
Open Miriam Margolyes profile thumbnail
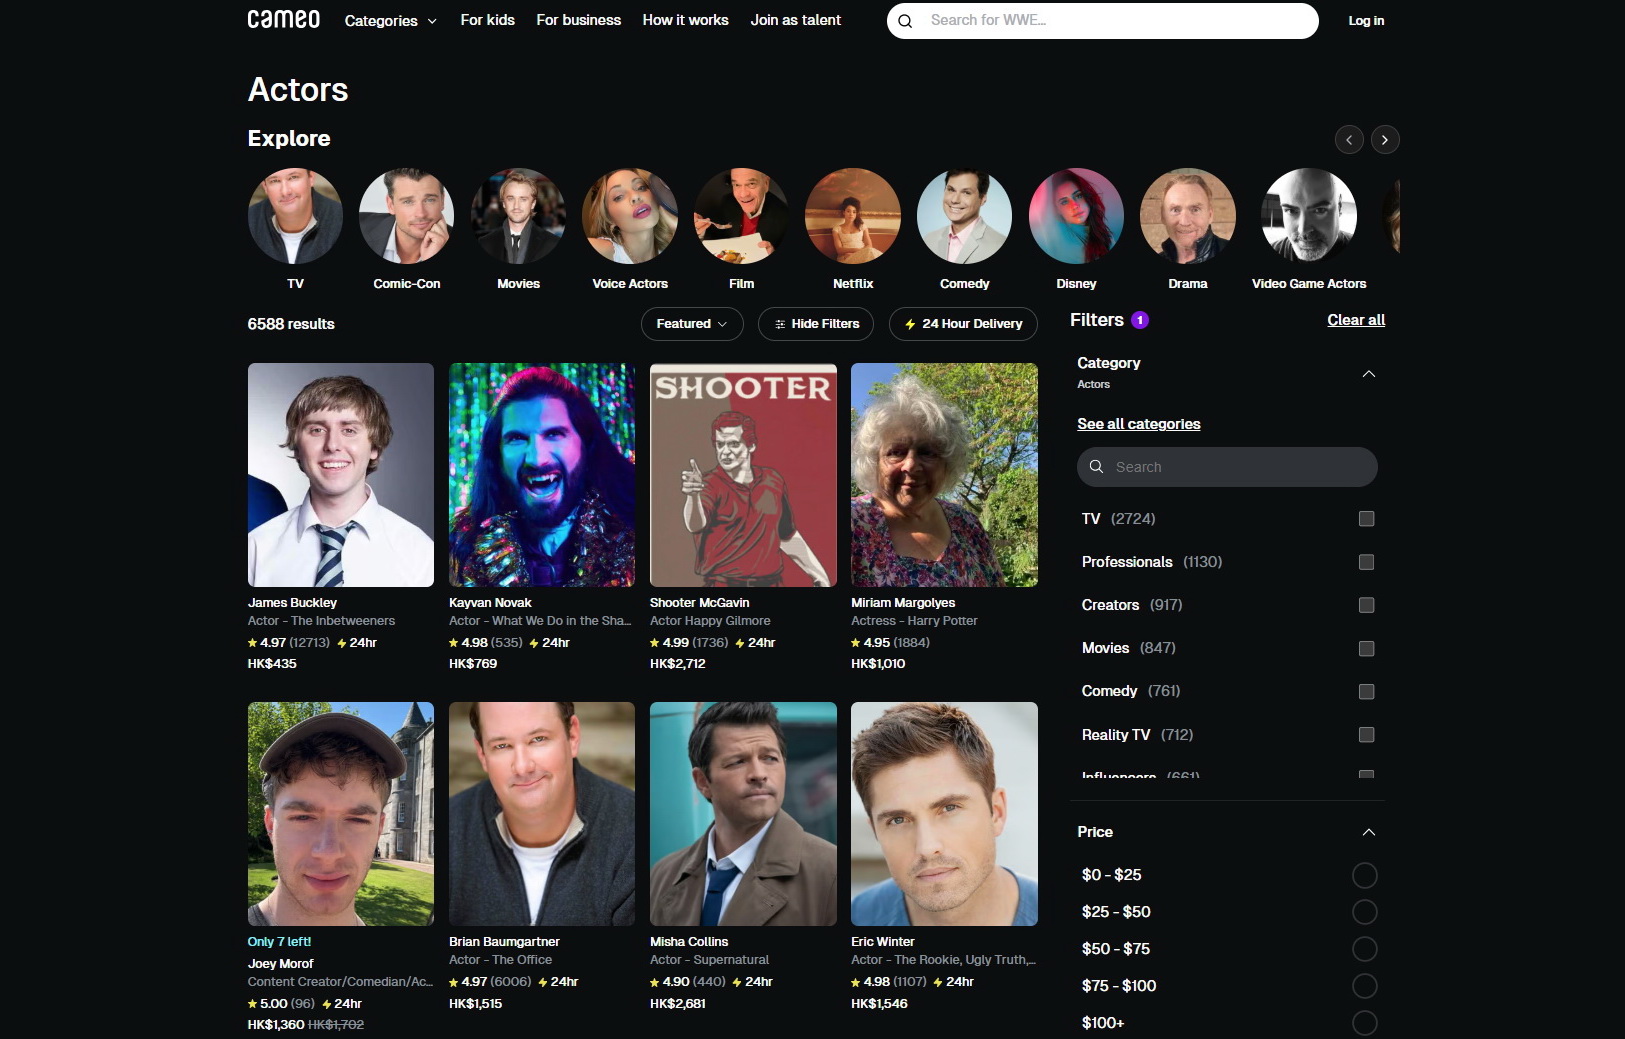943,475
